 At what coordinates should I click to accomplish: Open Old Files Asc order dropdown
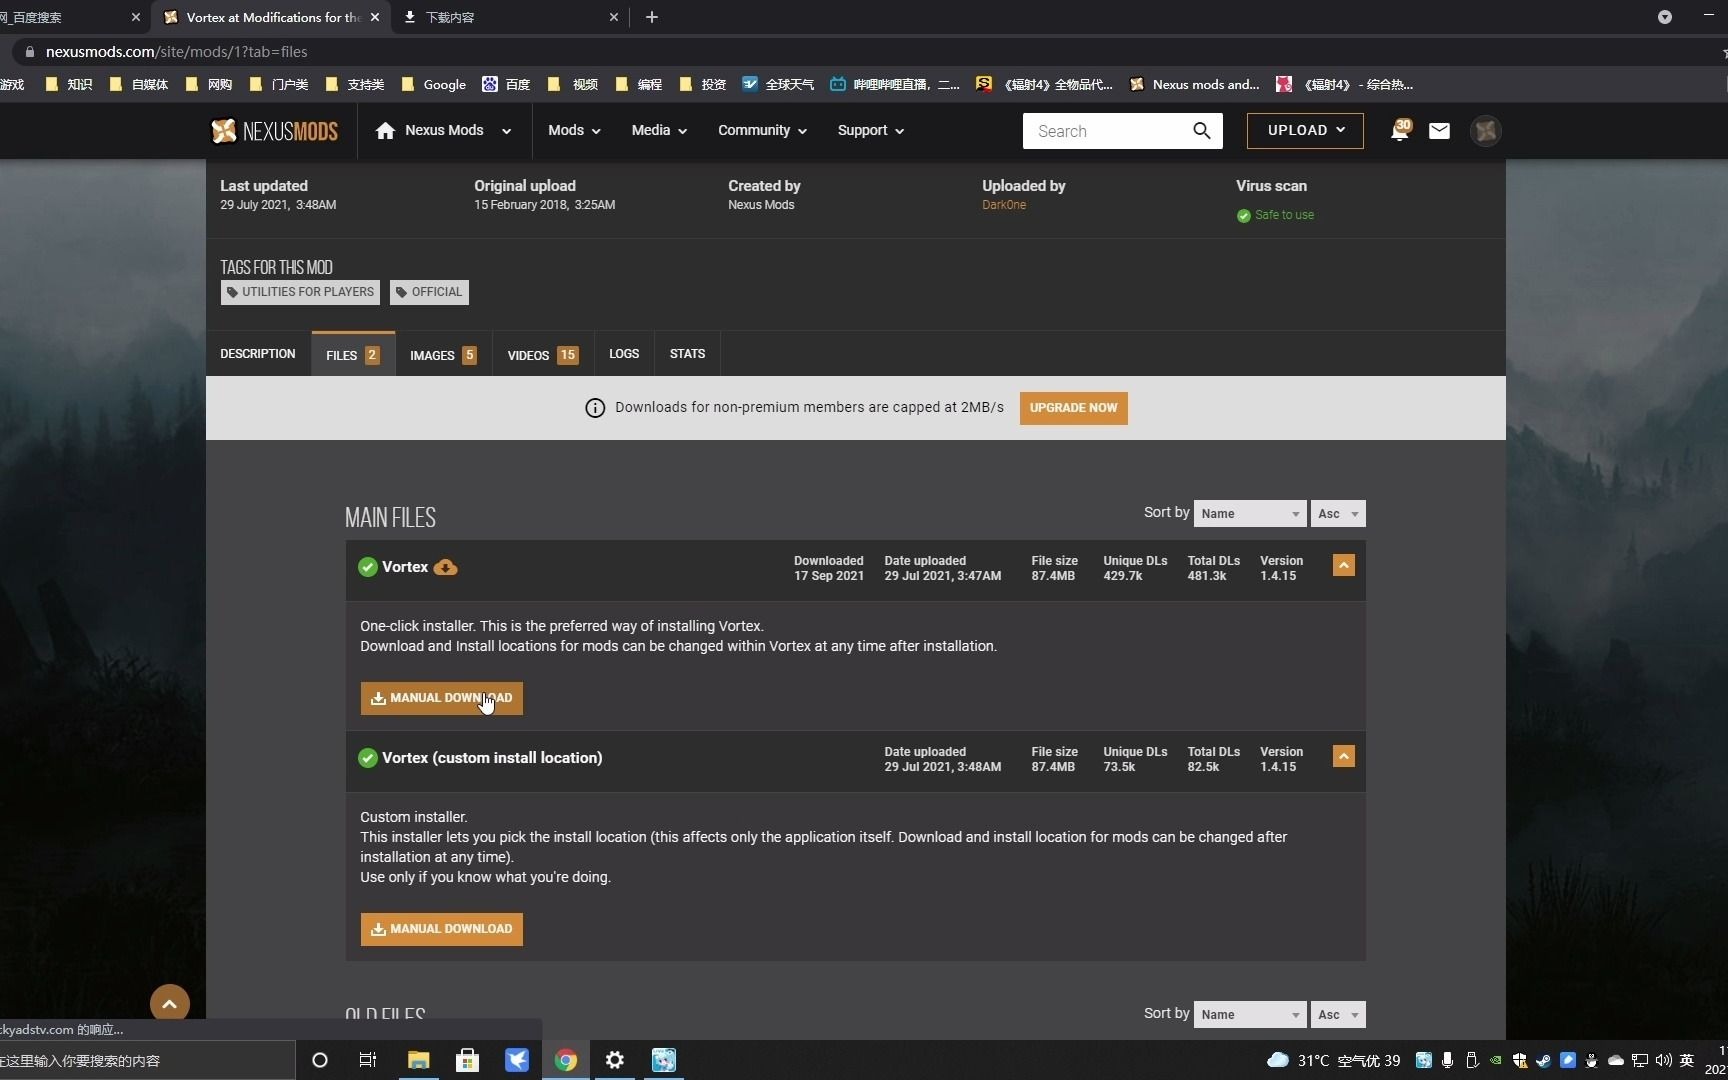(1338, 1015)
